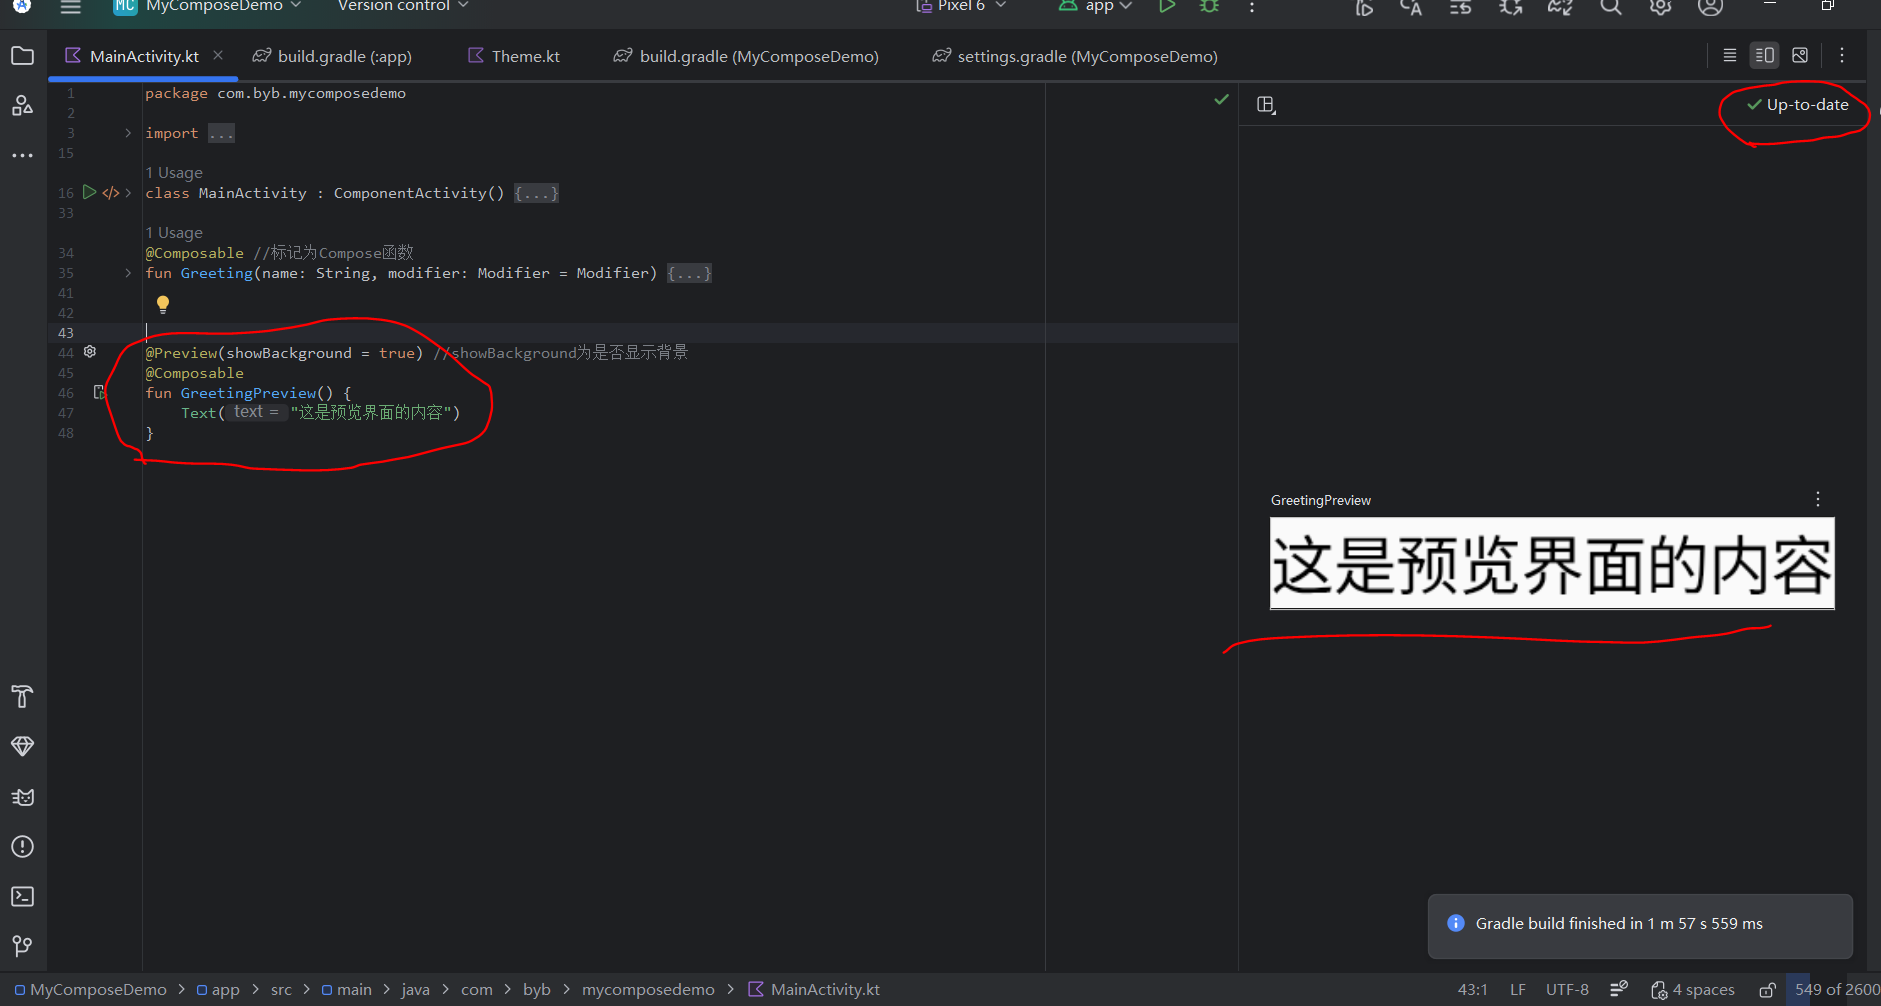The image size is (1881, 1006).
Task: Run the app with the green play icon
Action: [x=1166, y=6]
